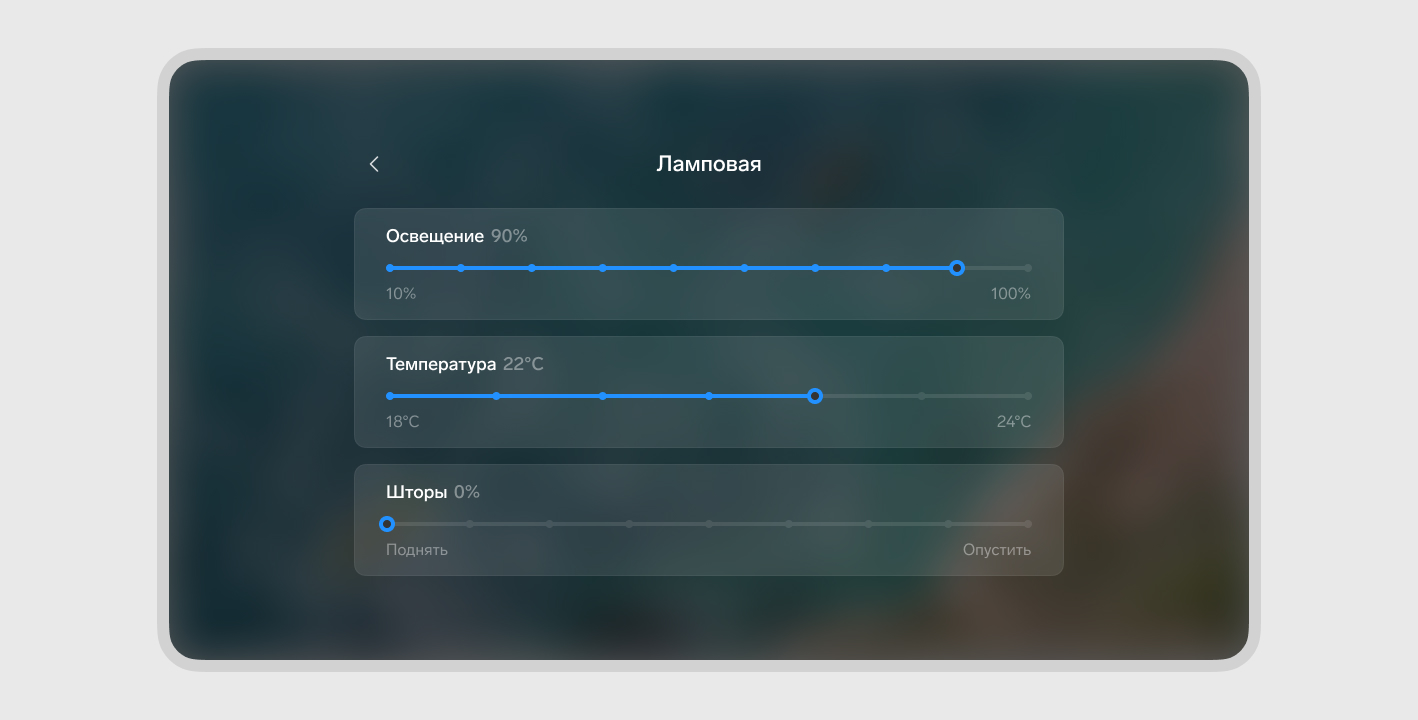Screen dimensions: 1418x720
Task: Click the Поднять label under Шторы
Action: pyautogui.click(x=417, y=550)
